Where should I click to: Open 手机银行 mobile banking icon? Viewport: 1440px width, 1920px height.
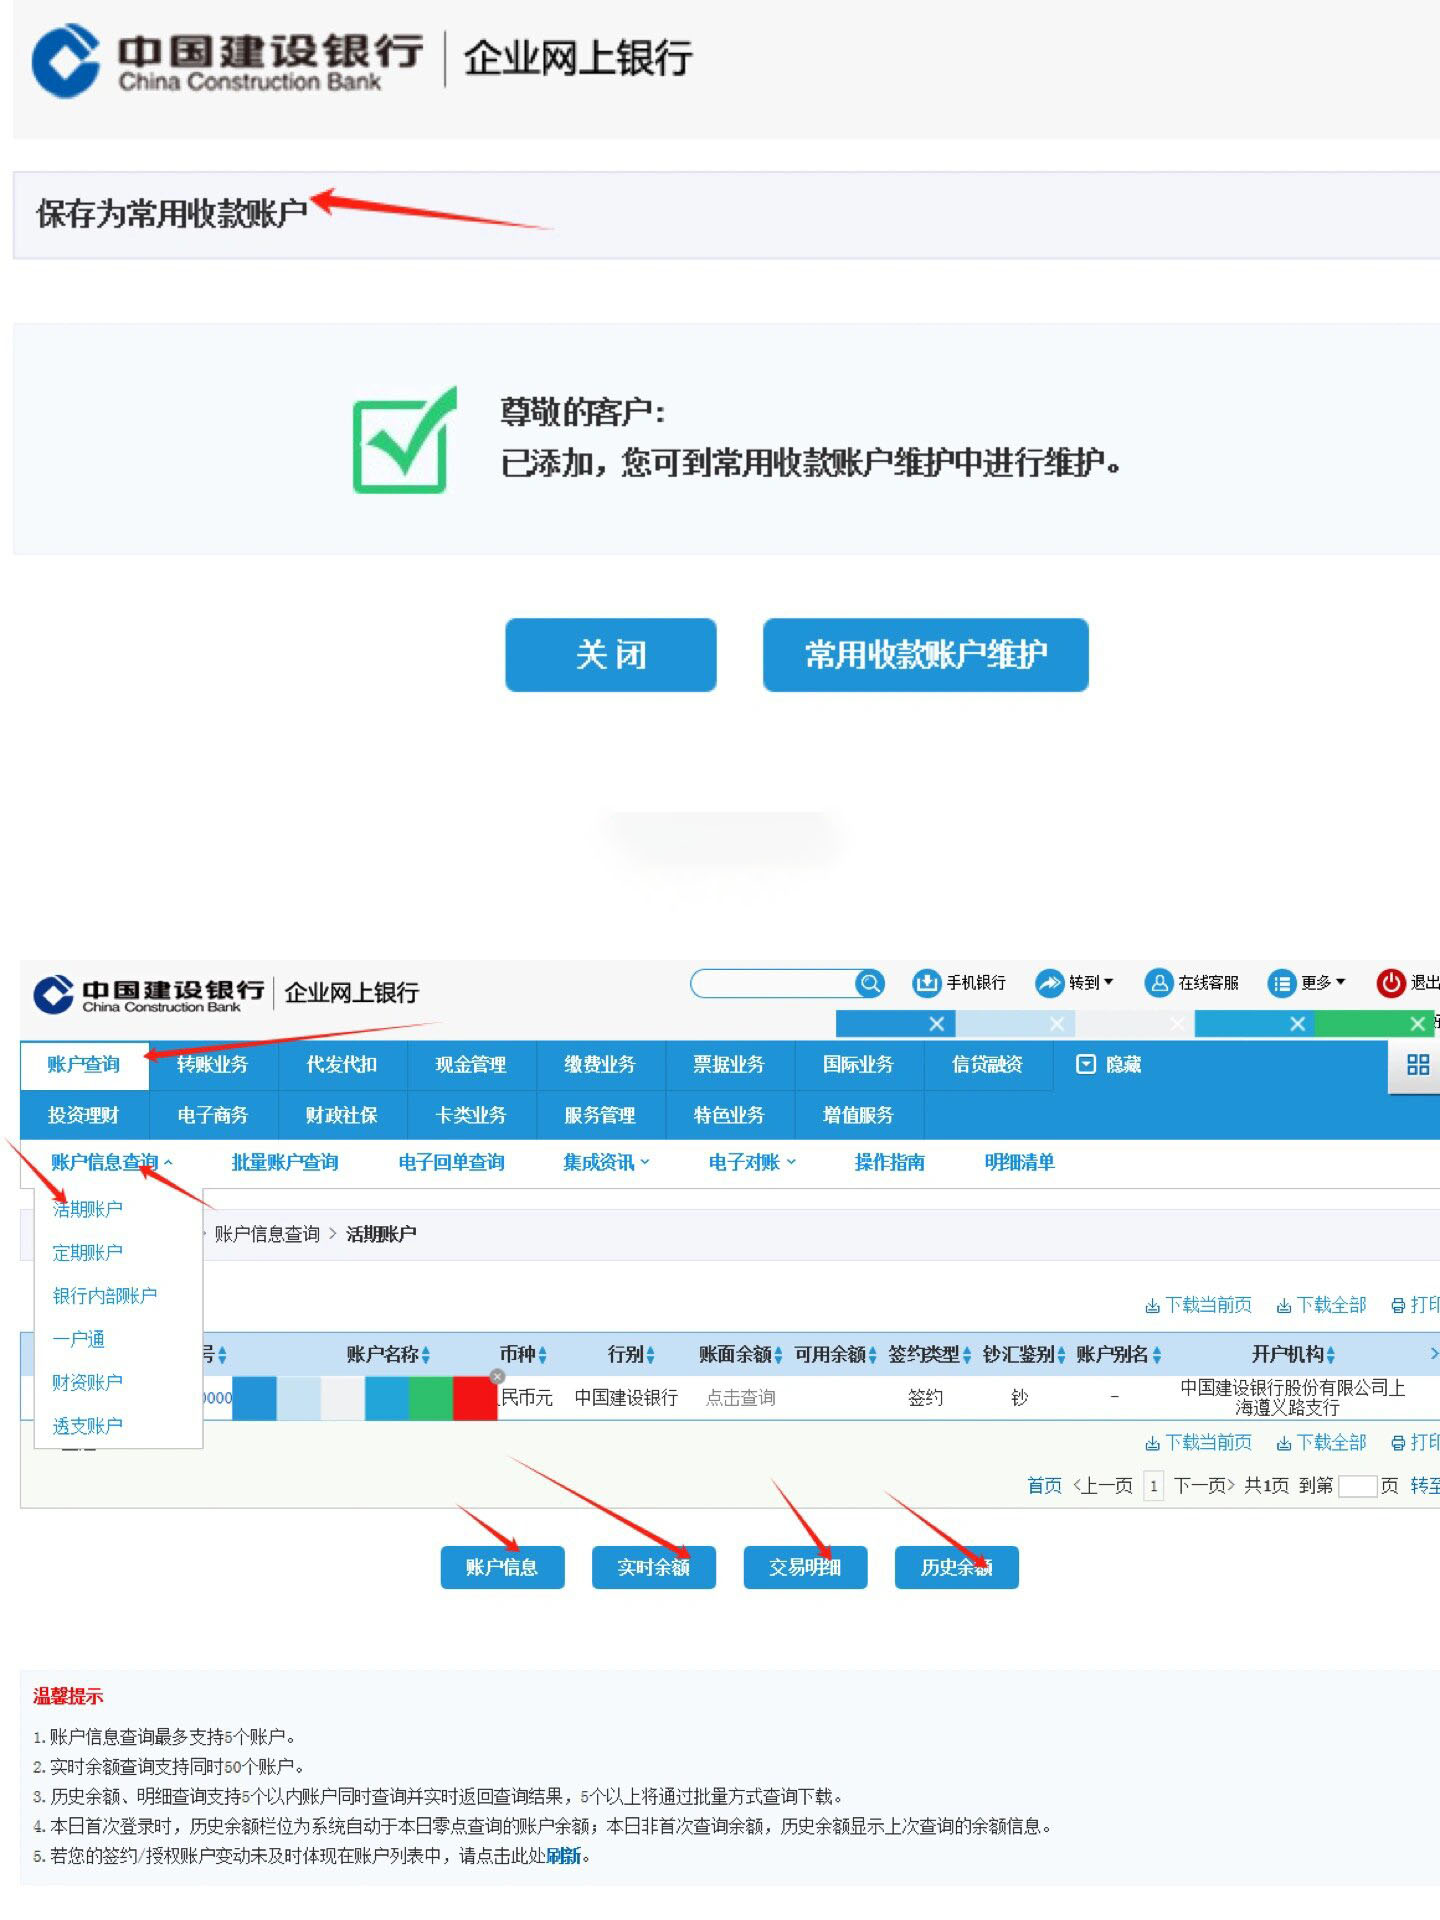(x=926, y=983)
